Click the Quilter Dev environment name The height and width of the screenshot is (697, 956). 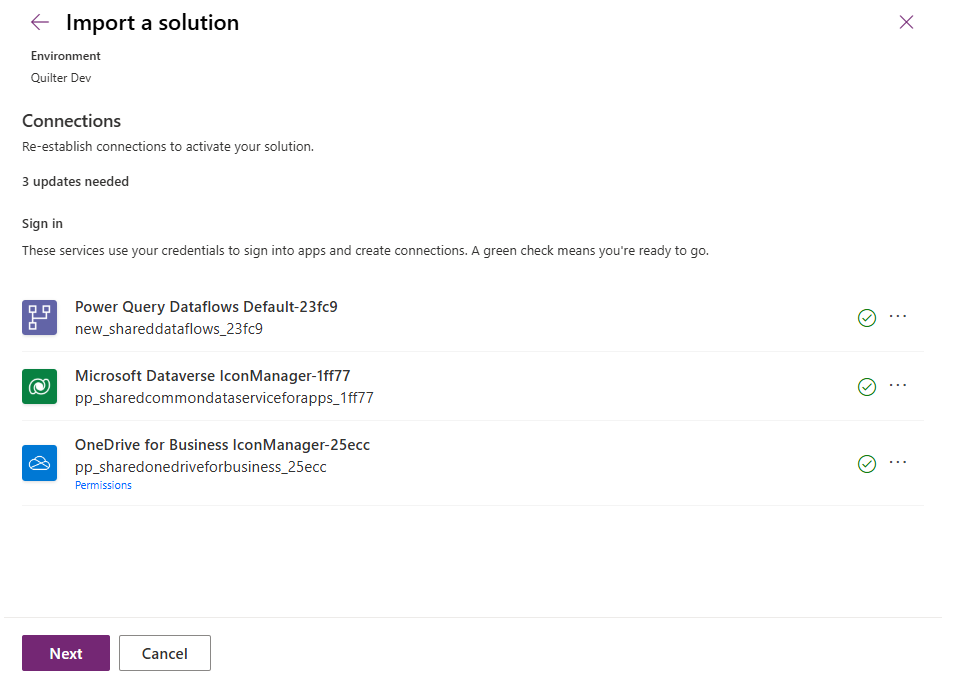(61, 78)
